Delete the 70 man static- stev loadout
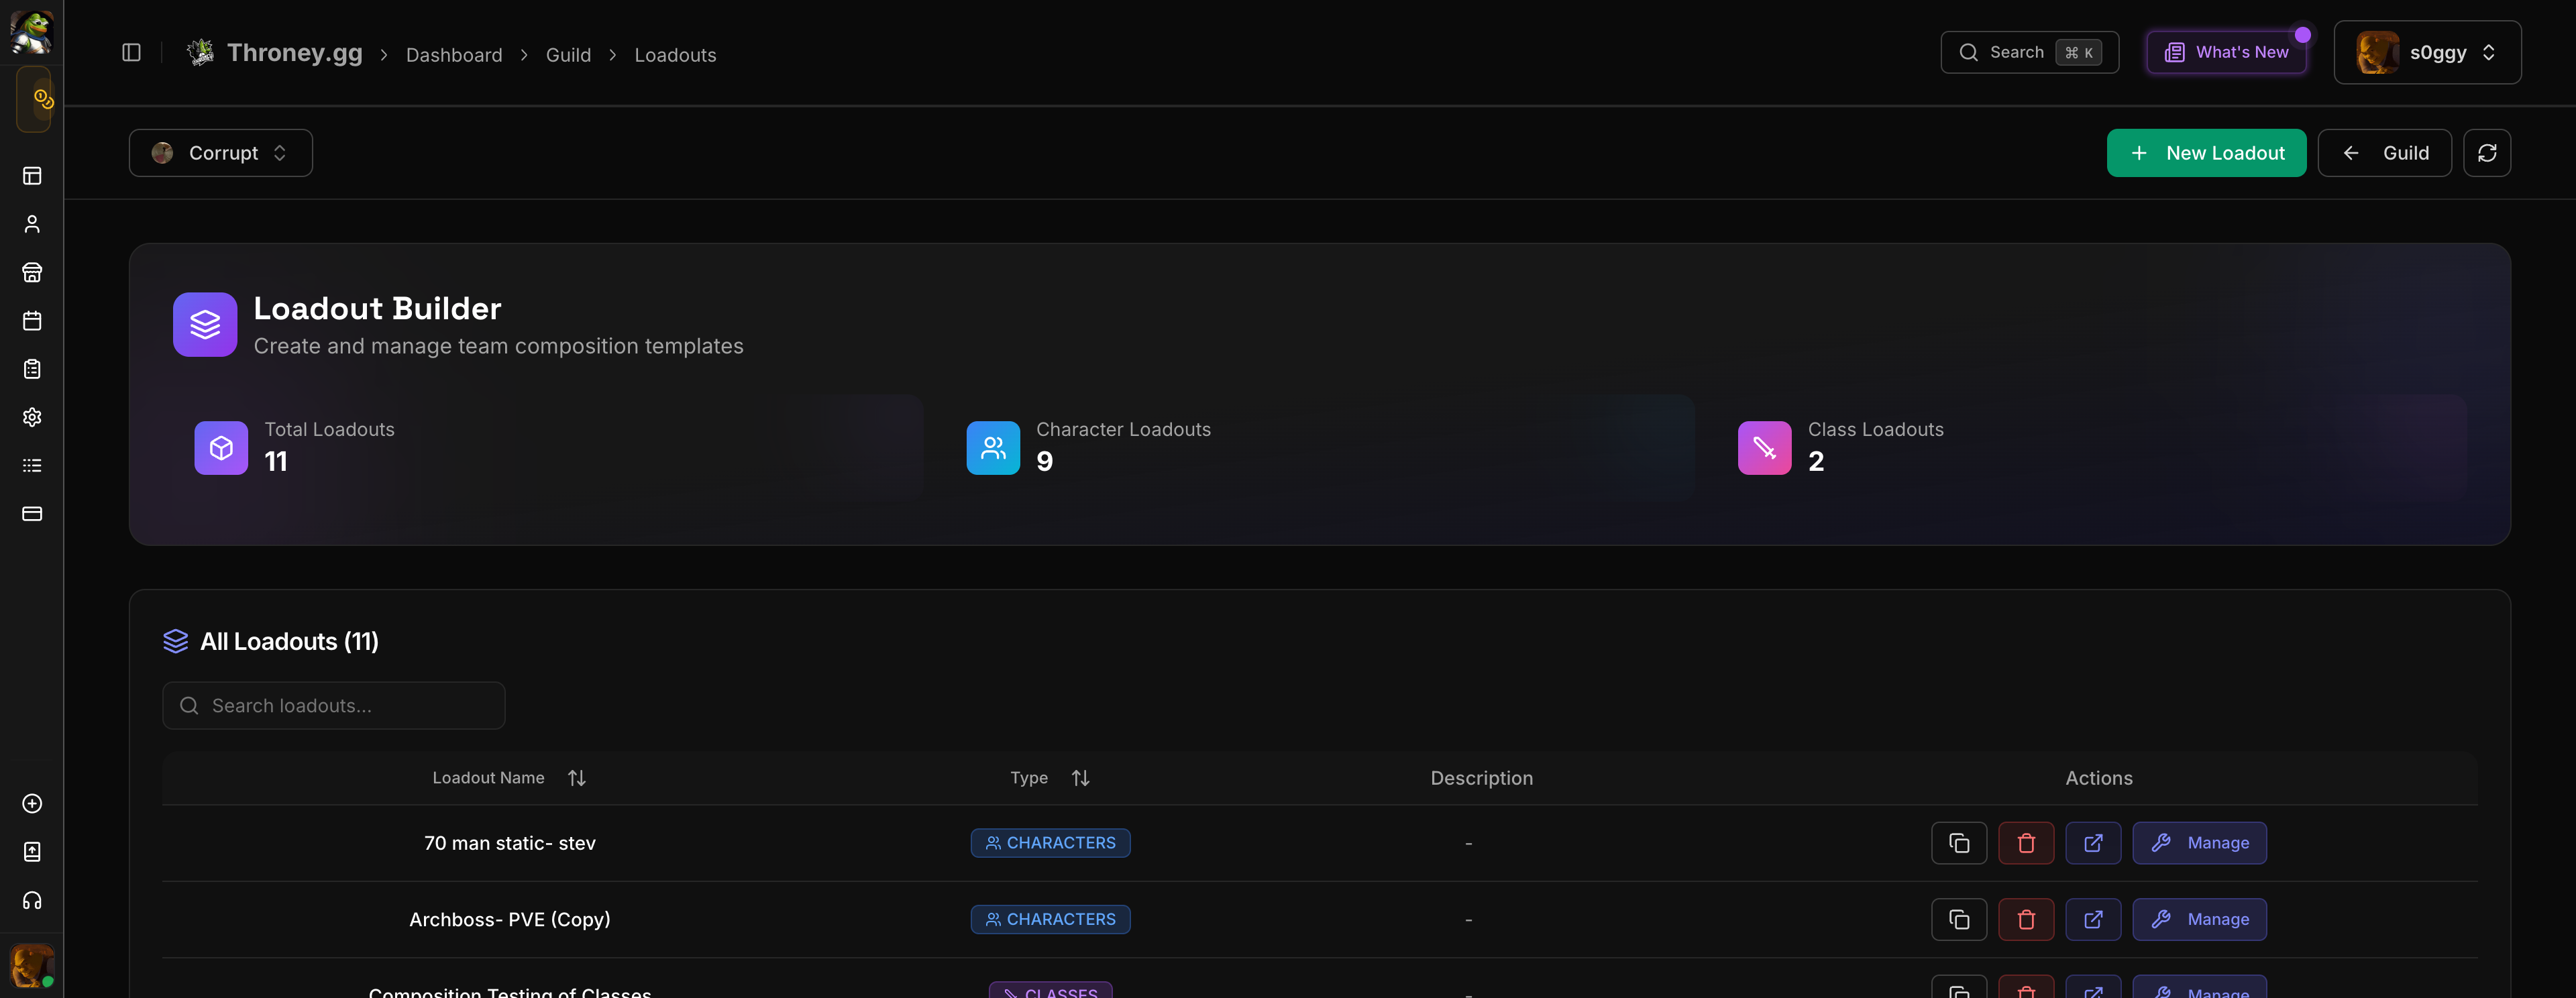 coord(2026,843)
